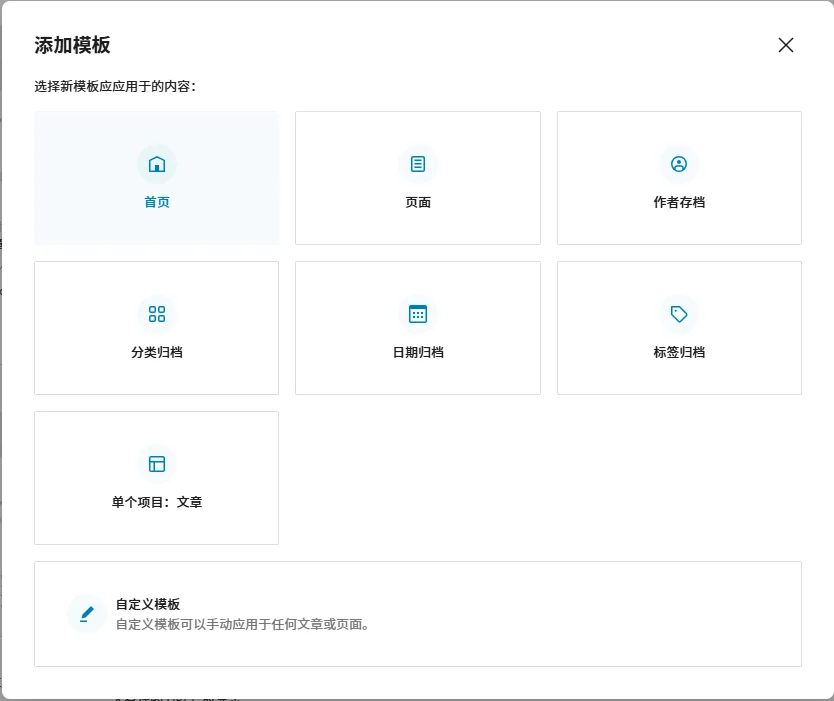The image size is (834, 701).
Task: Click the 选择新模板应用于的内容 instruction text
Action: (x=115, y=86)
